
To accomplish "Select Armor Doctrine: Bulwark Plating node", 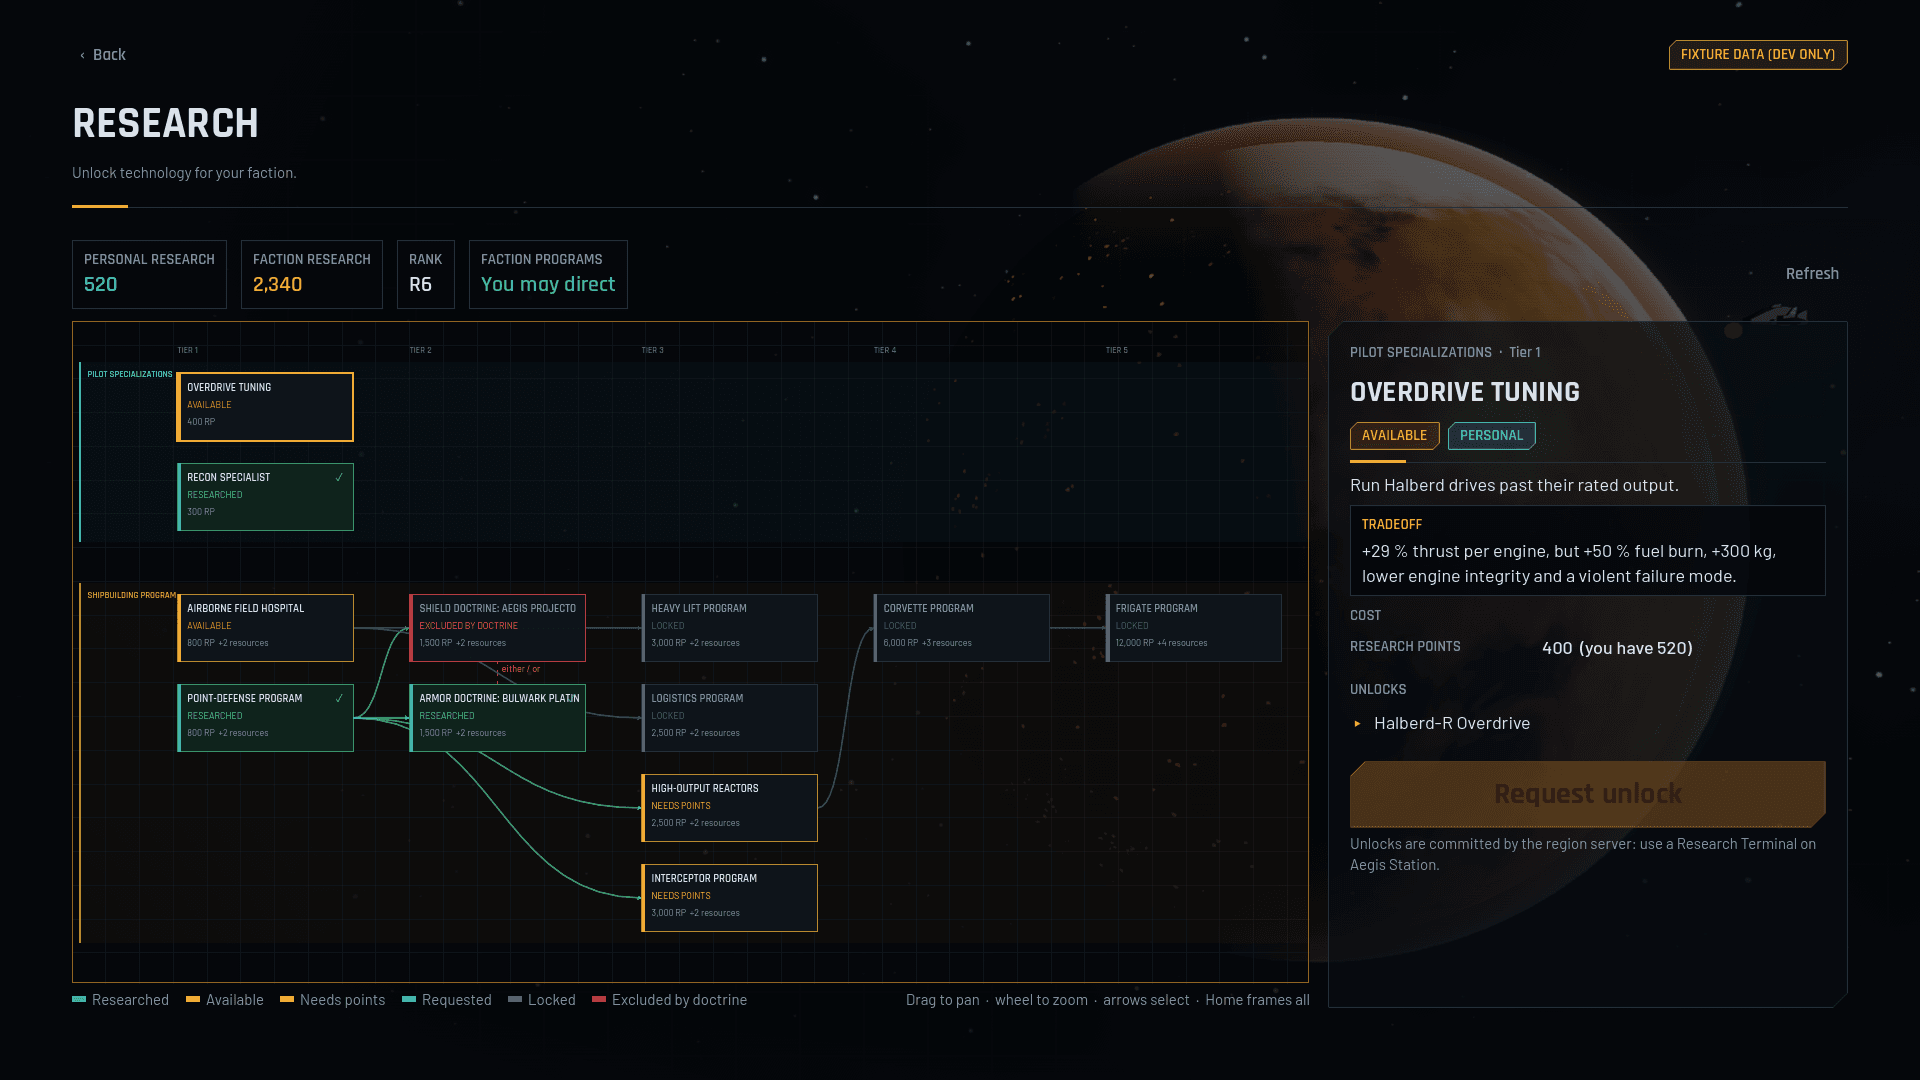I will (497, 718).
